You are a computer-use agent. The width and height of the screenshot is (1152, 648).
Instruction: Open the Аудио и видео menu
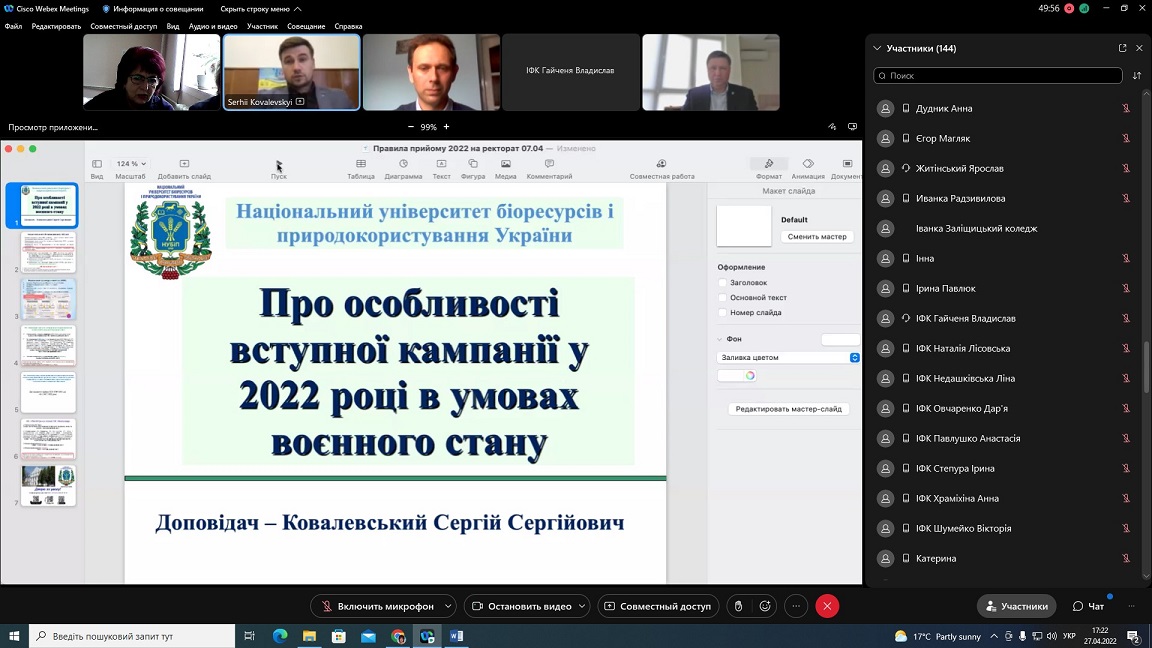coord(213,26)
